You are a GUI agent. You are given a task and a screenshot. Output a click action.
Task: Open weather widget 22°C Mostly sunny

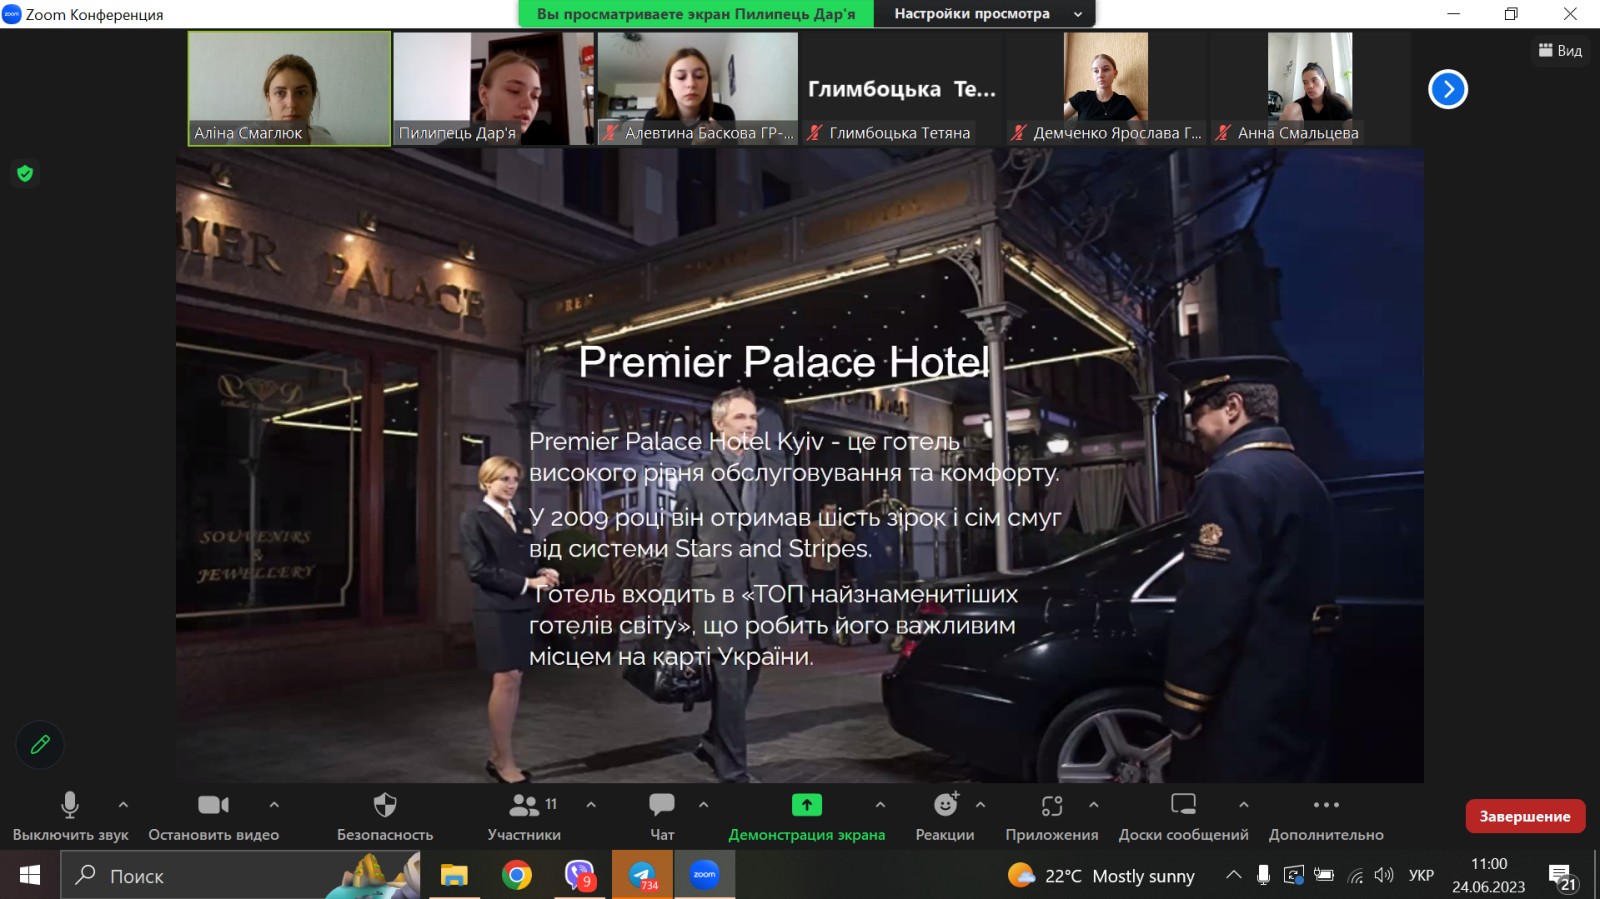tap(1101, 876)
